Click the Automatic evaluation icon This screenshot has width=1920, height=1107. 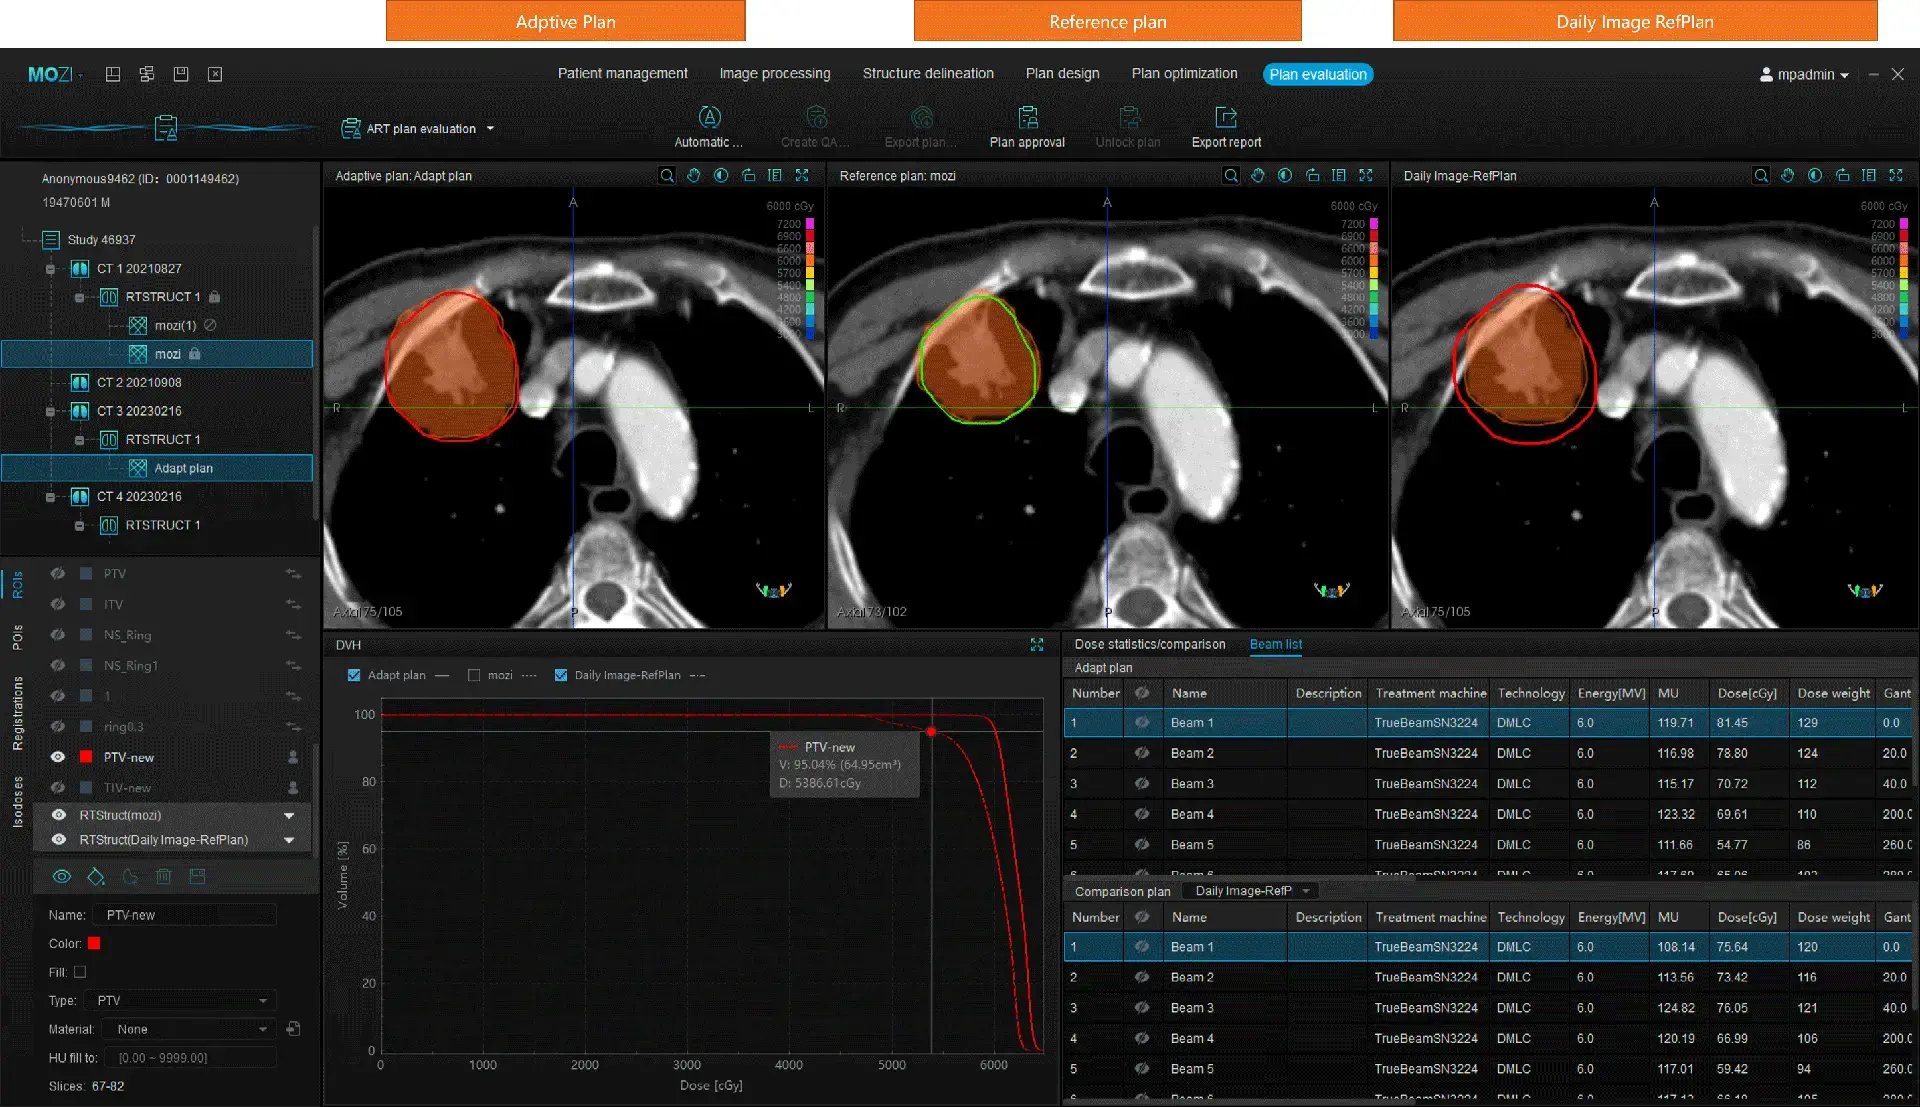pos(709,118)
